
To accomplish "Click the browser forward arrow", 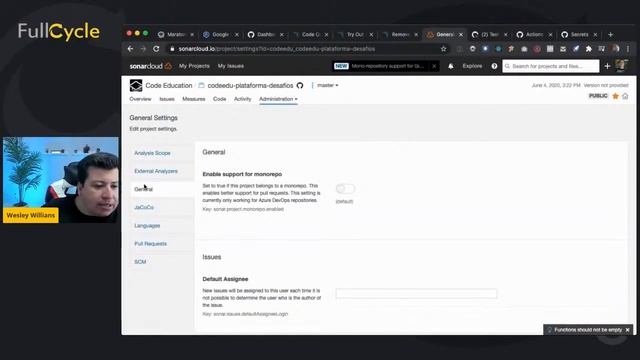I will click(x=143, y=49).
